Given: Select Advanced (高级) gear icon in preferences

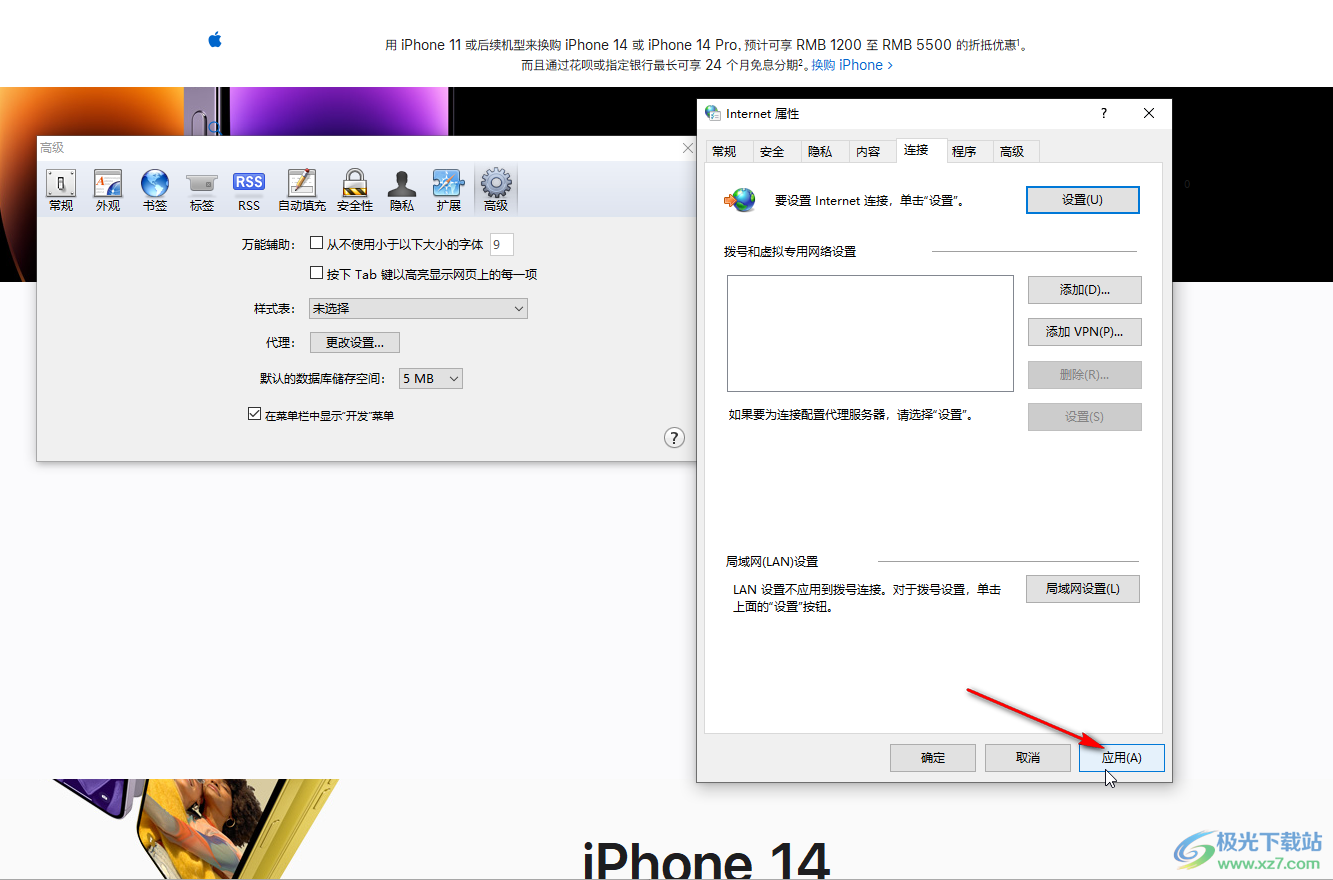Looking at the screenshot, I should pos(496,190).
